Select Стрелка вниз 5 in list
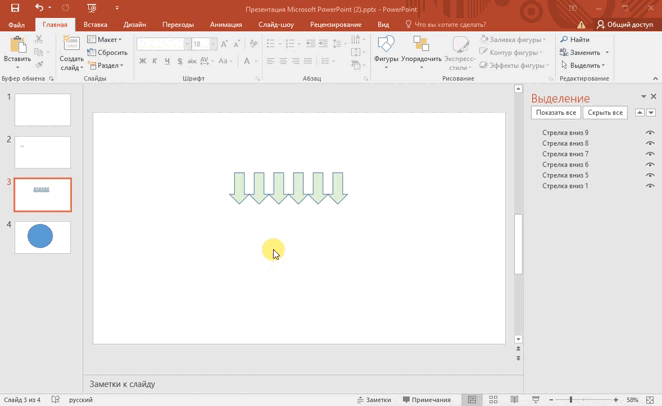Image resolution: width=662 pixels, height=406 pixels. [565, 175]
